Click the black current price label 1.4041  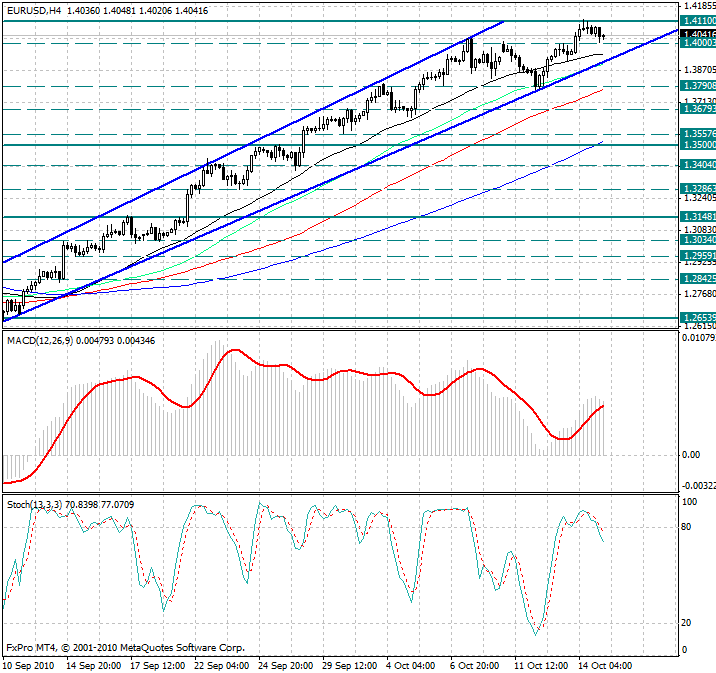click(698, 34)
